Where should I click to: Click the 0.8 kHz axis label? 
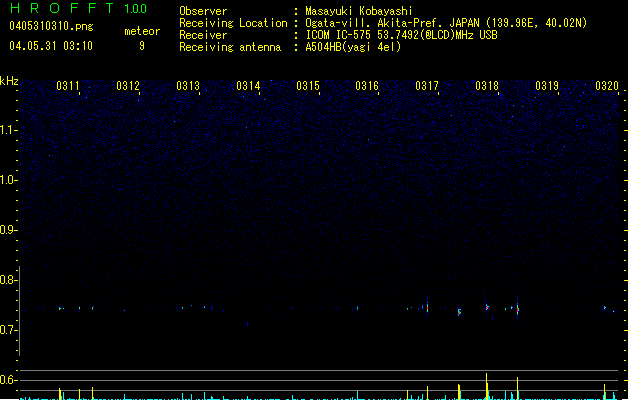click(8, 280)
